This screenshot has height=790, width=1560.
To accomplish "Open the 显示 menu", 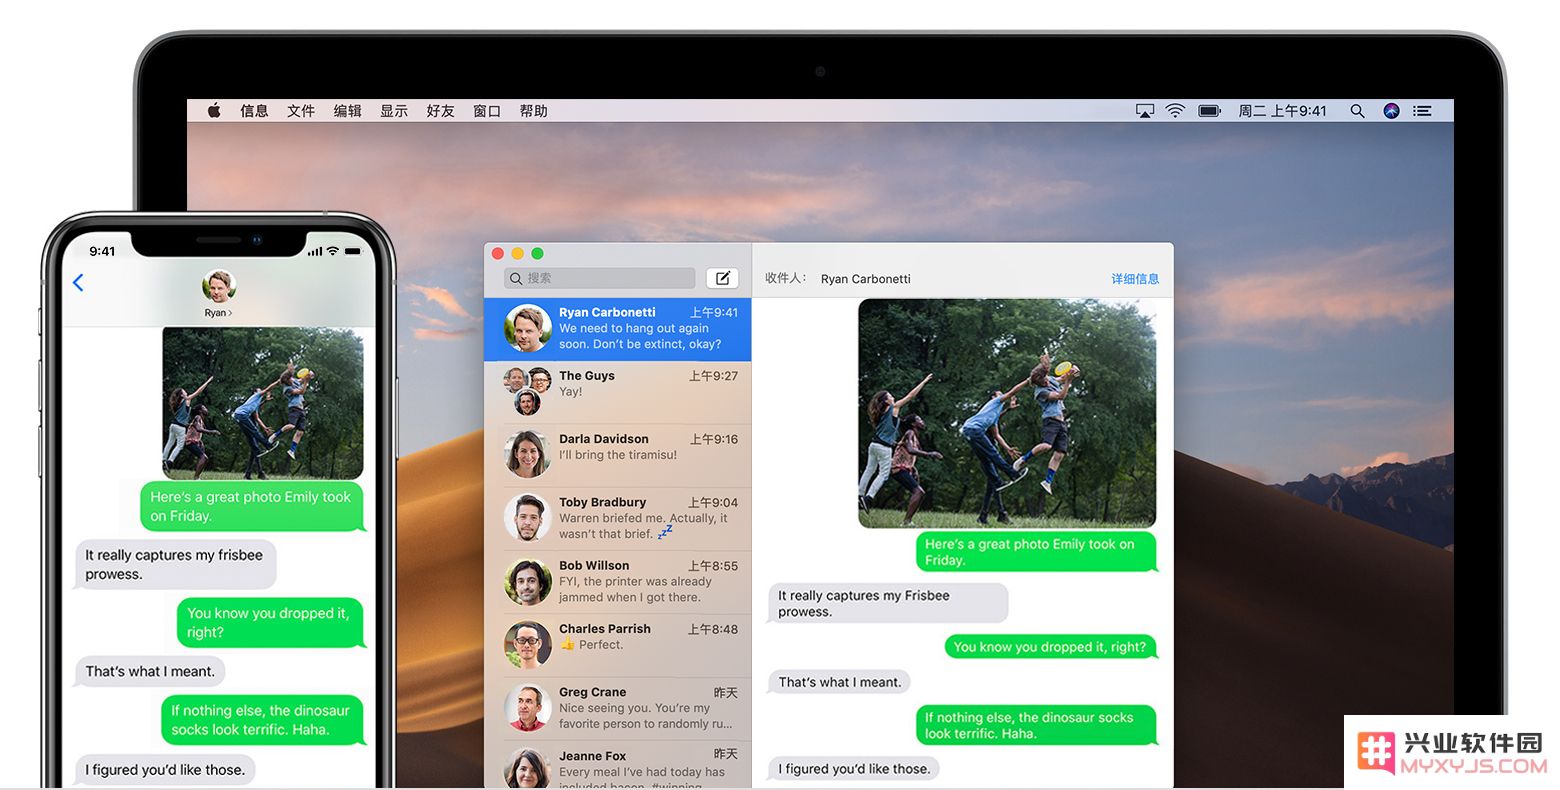I will pyautogui.click(x=394, y=111).
